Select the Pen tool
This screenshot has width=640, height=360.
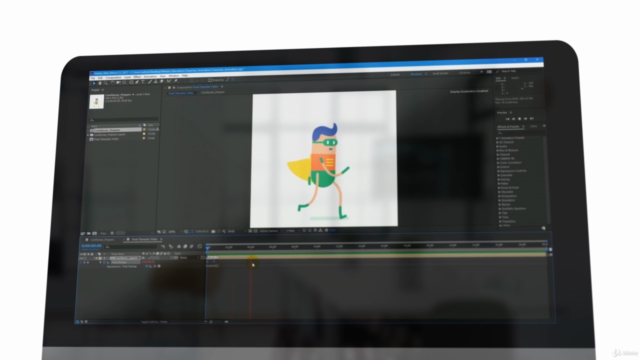(137, 82)
